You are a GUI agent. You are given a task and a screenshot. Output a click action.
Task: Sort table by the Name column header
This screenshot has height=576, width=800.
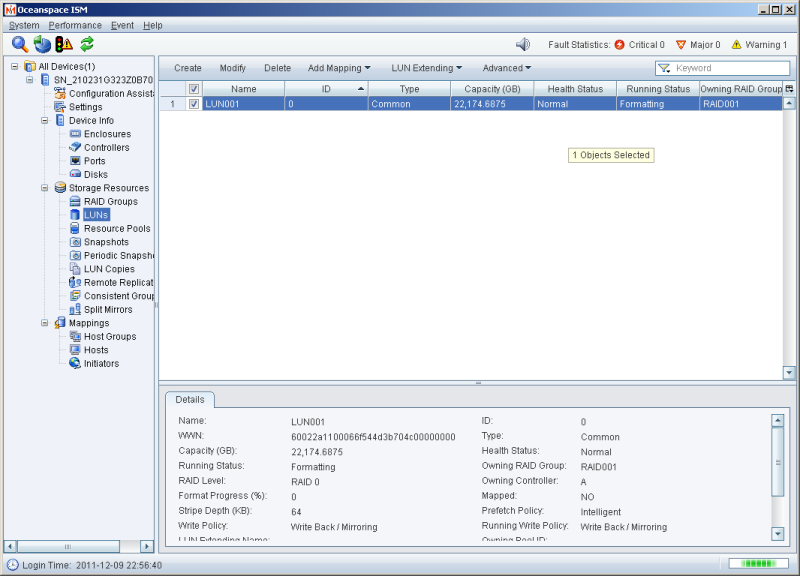[243, 89]
